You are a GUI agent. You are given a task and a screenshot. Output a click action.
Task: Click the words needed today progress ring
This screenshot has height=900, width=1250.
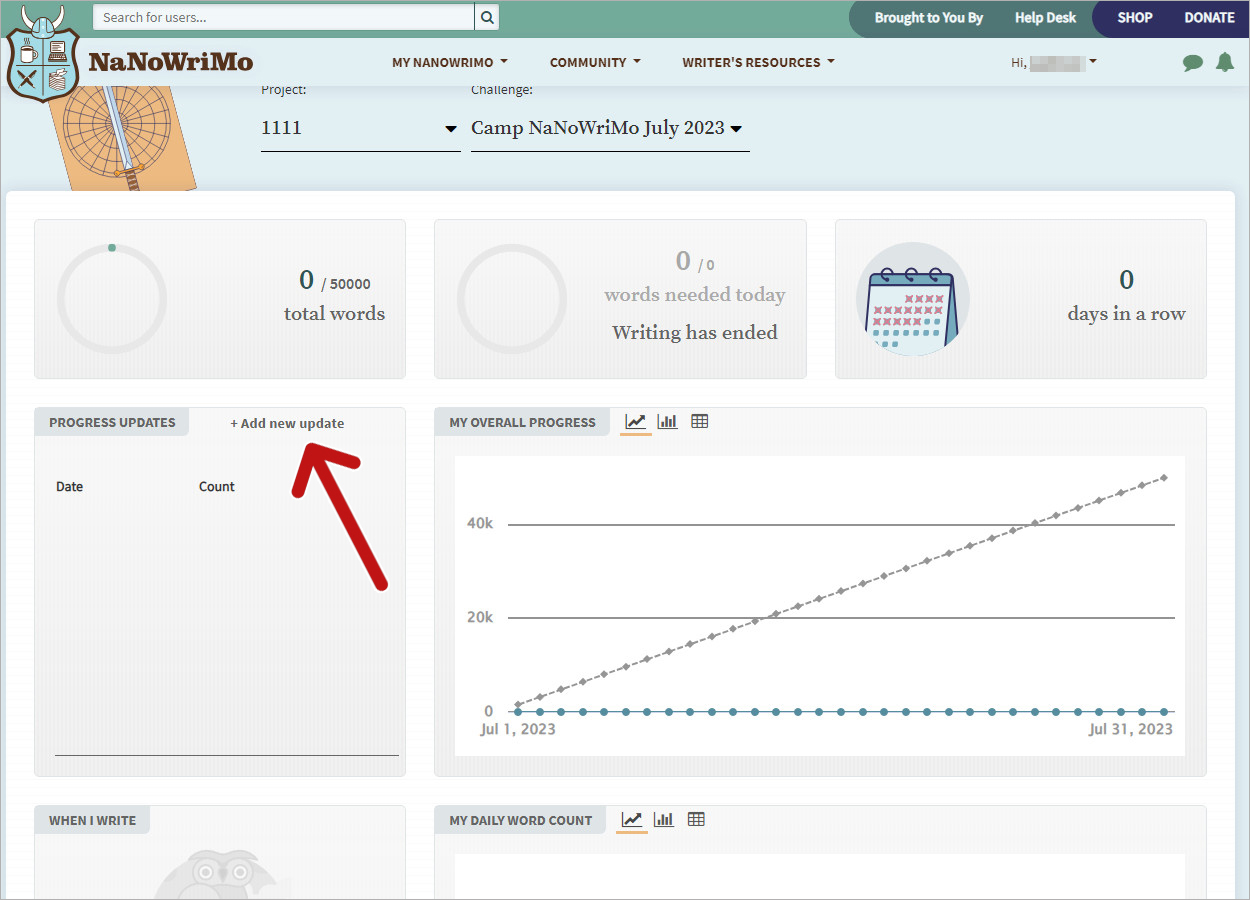point(512,298)
